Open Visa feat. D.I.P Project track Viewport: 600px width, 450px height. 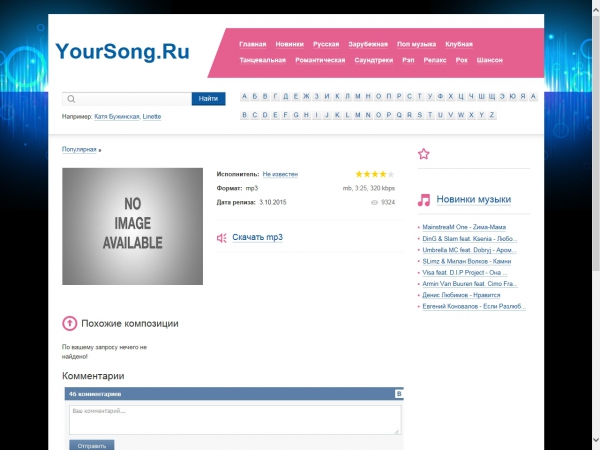pos(465,272)
